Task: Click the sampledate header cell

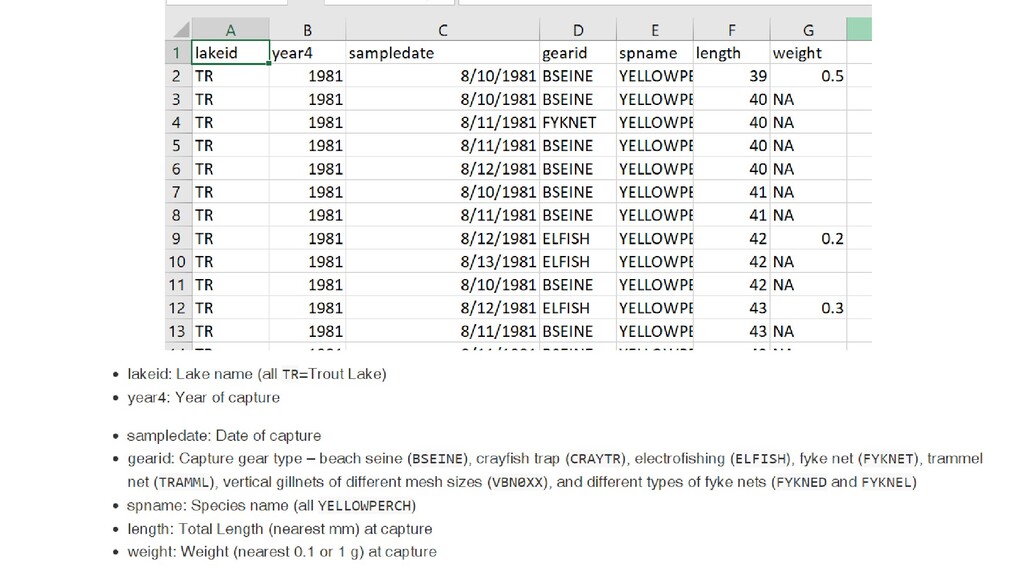Action: (443, 53)
